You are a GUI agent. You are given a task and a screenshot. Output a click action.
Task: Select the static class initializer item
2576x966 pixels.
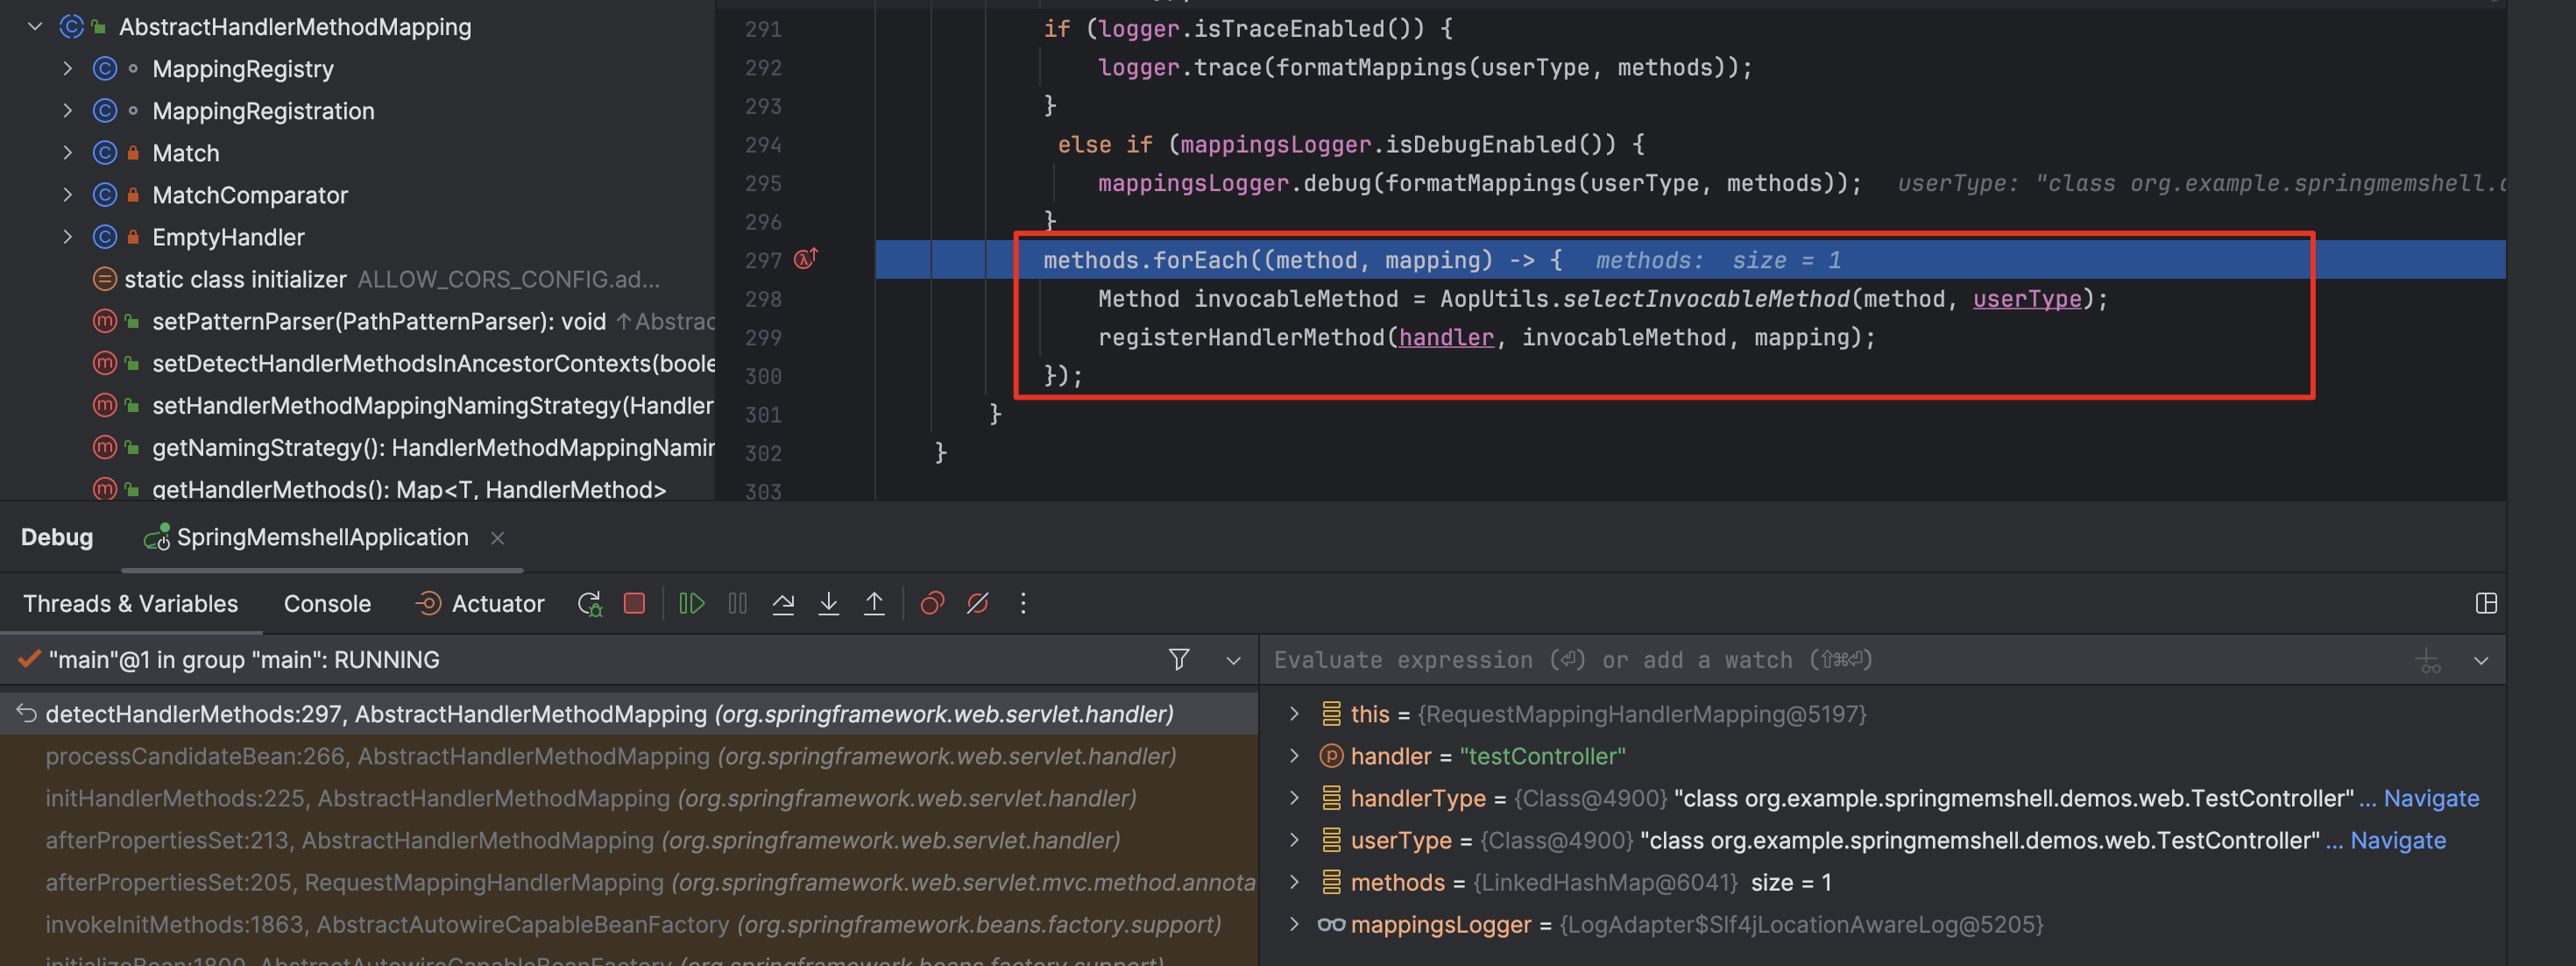[374, 279]
